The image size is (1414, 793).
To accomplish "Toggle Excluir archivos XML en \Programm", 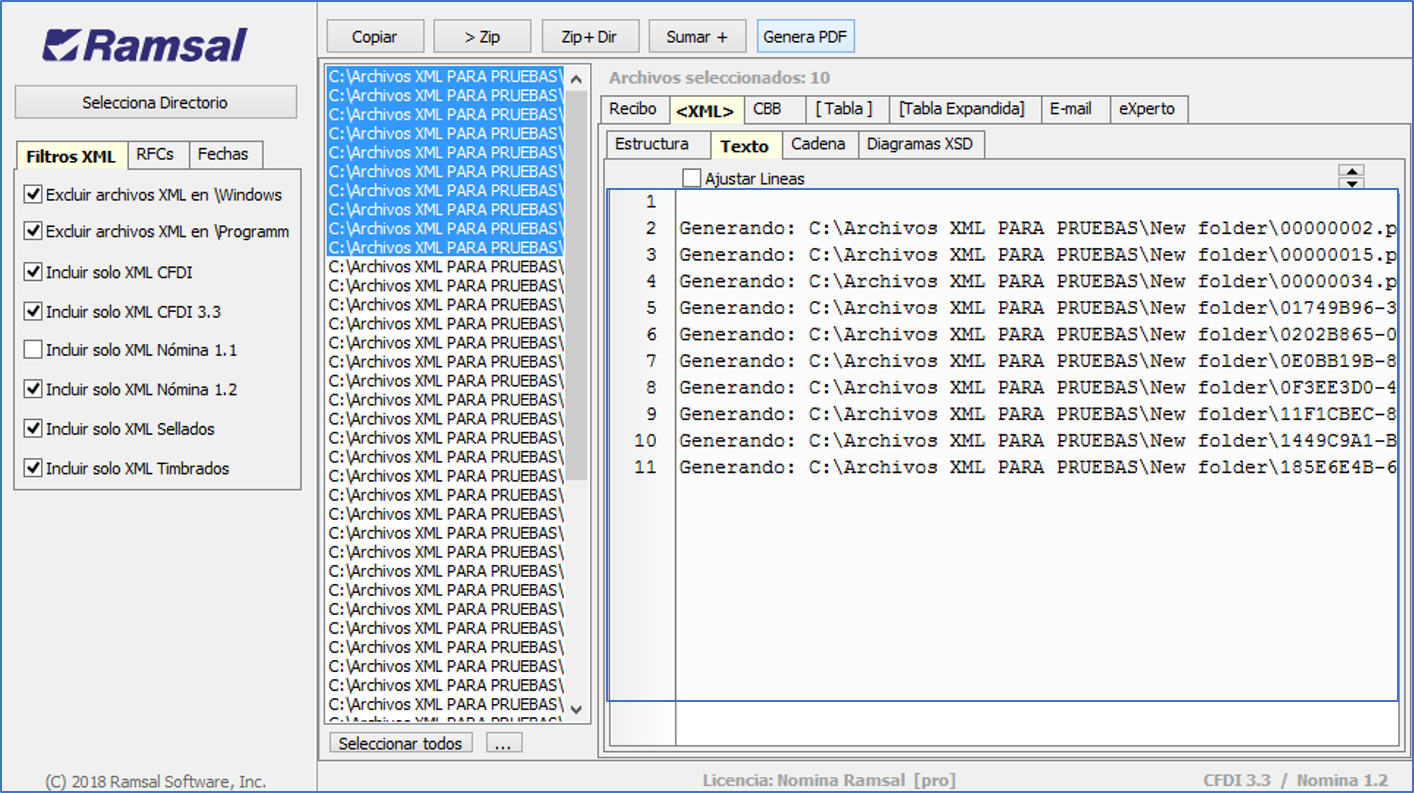I will pos(33,231).
